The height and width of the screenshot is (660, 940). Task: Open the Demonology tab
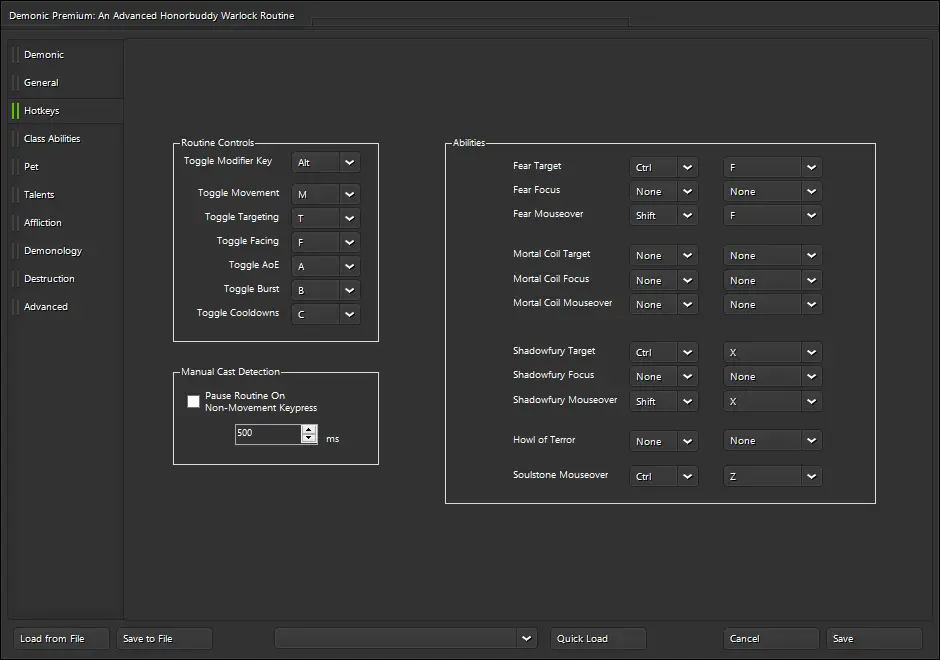(x=66, y=251)
